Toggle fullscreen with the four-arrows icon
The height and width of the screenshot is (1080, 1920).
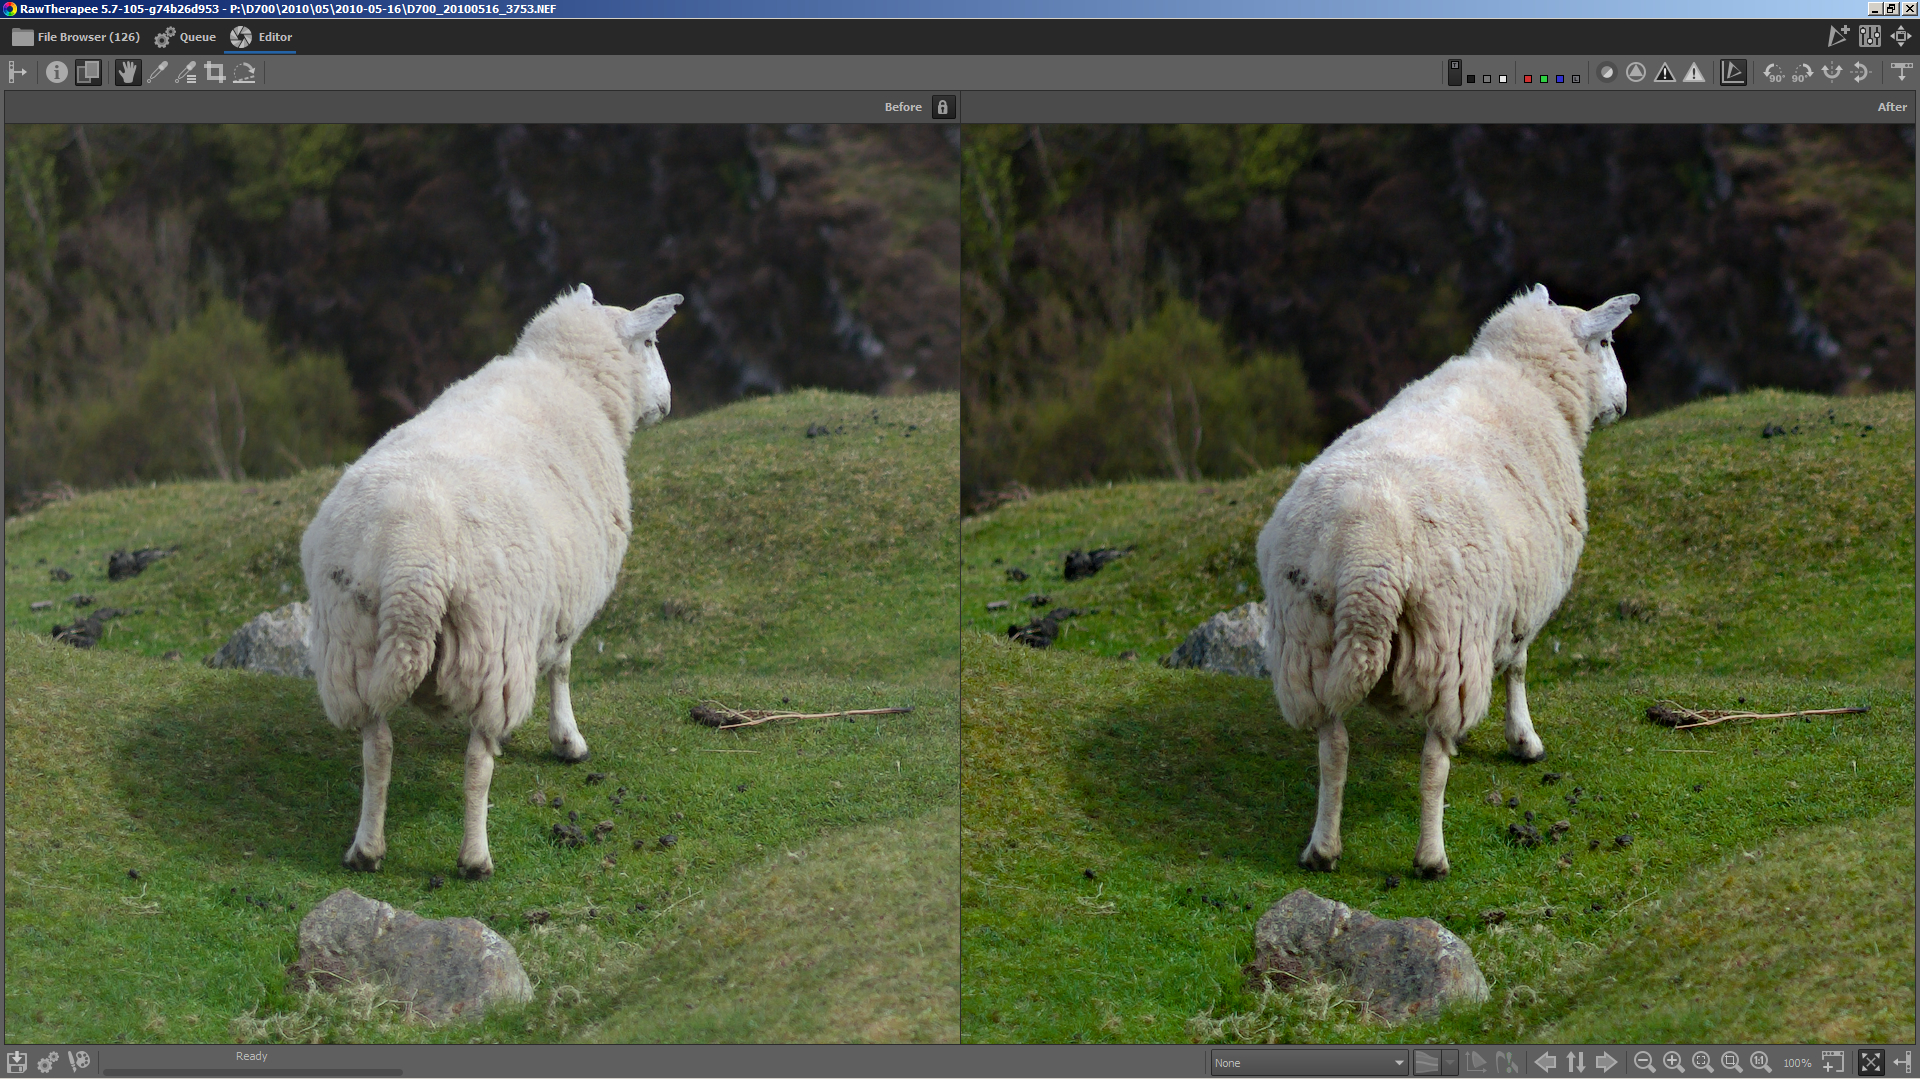pyautogui.click(x=1901, y=37)
